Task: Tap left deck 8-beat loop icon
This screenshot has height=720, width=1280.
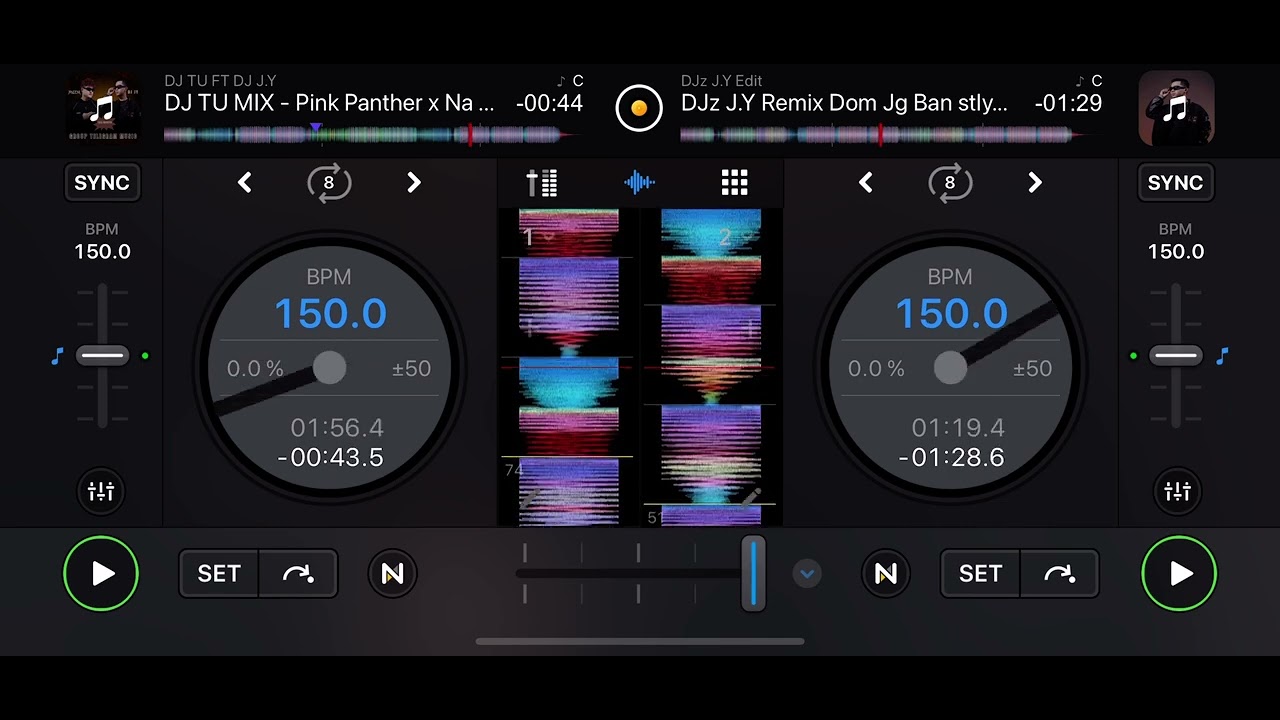Action: pos(329,183)
